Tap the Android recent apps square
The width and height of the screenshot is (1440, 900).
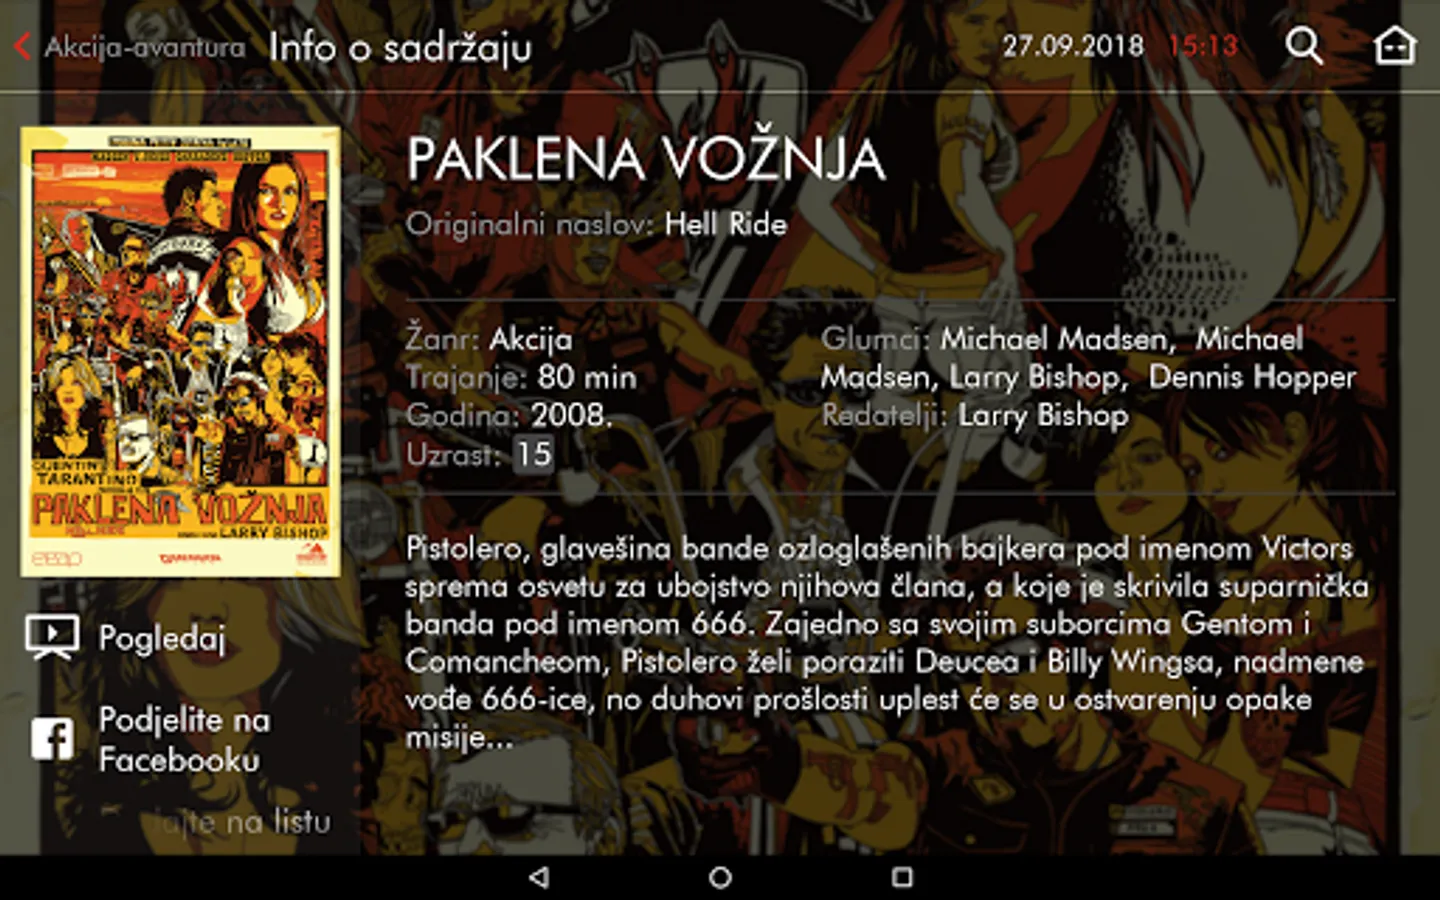[x=902, y=877]
